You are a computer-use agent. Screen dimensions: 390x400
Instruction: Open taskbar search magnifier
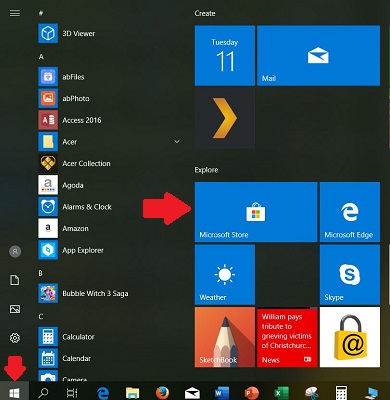point(43,392)
